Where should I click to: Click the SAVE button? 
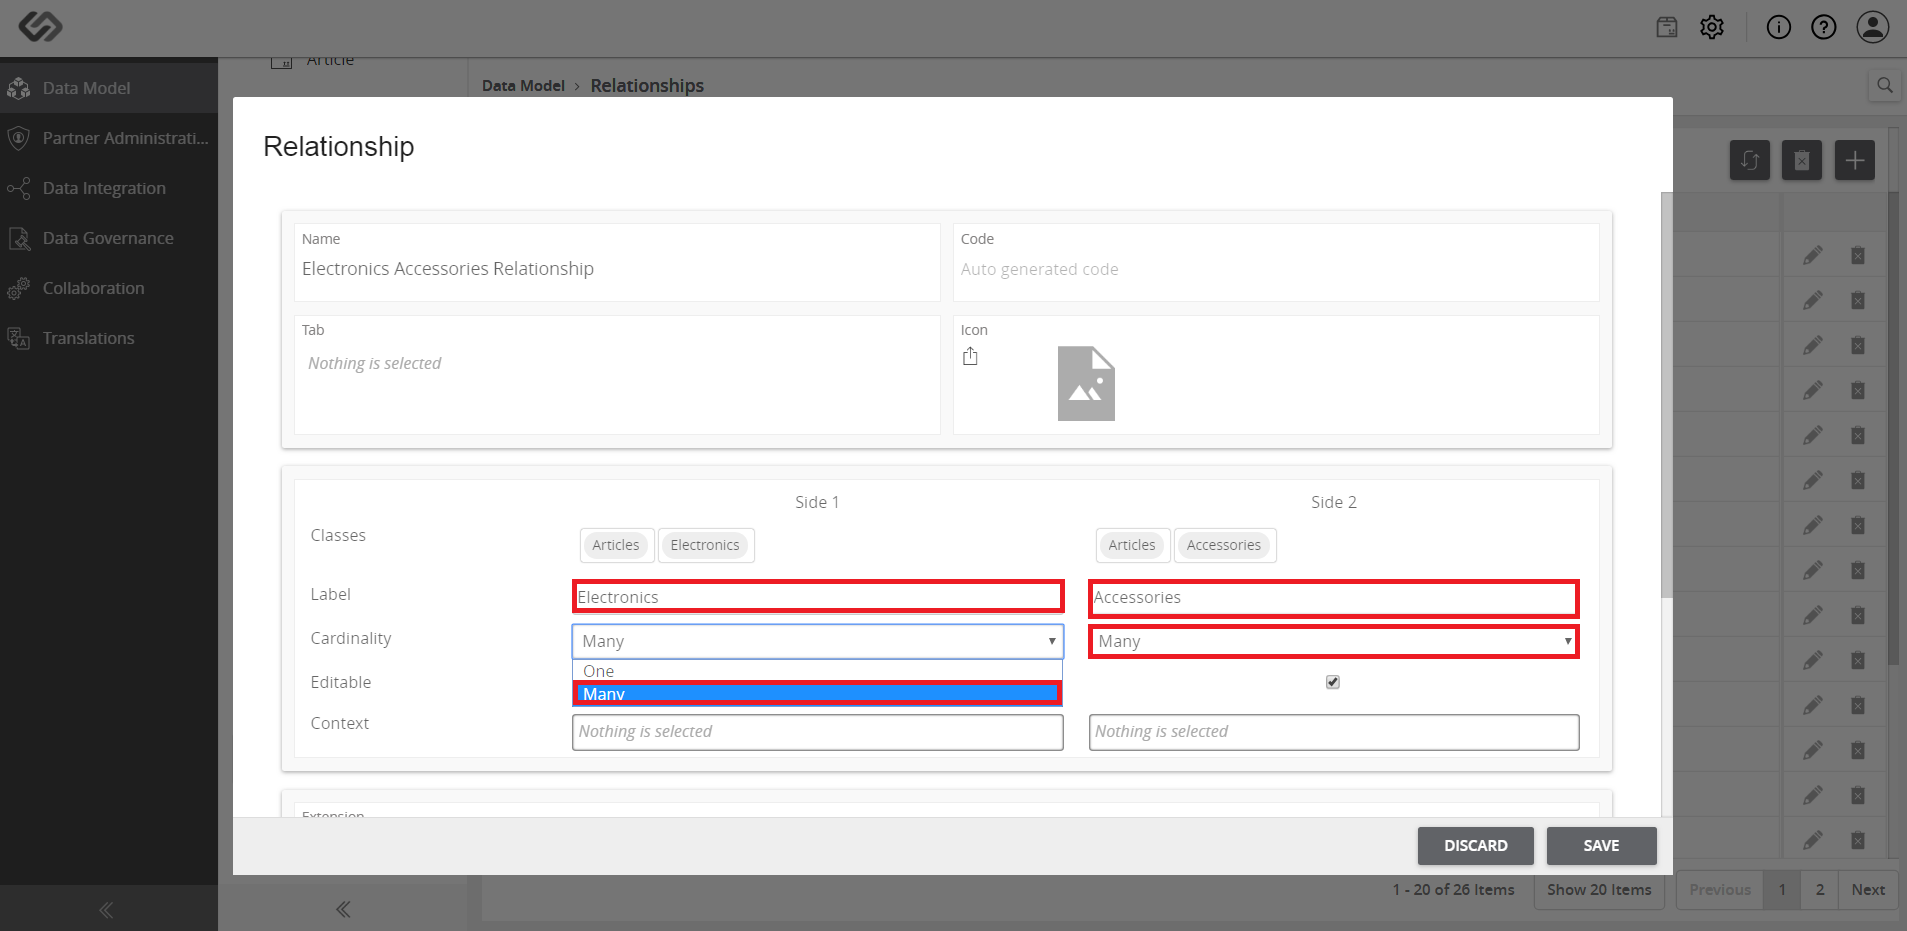1601,846
